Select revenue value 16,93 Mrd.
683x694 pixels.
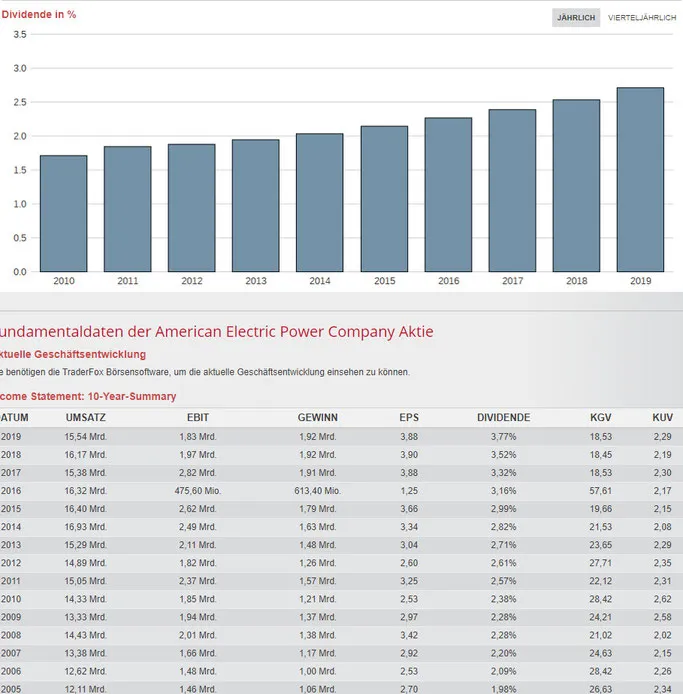pyautogui.click(x=85, y=527)
